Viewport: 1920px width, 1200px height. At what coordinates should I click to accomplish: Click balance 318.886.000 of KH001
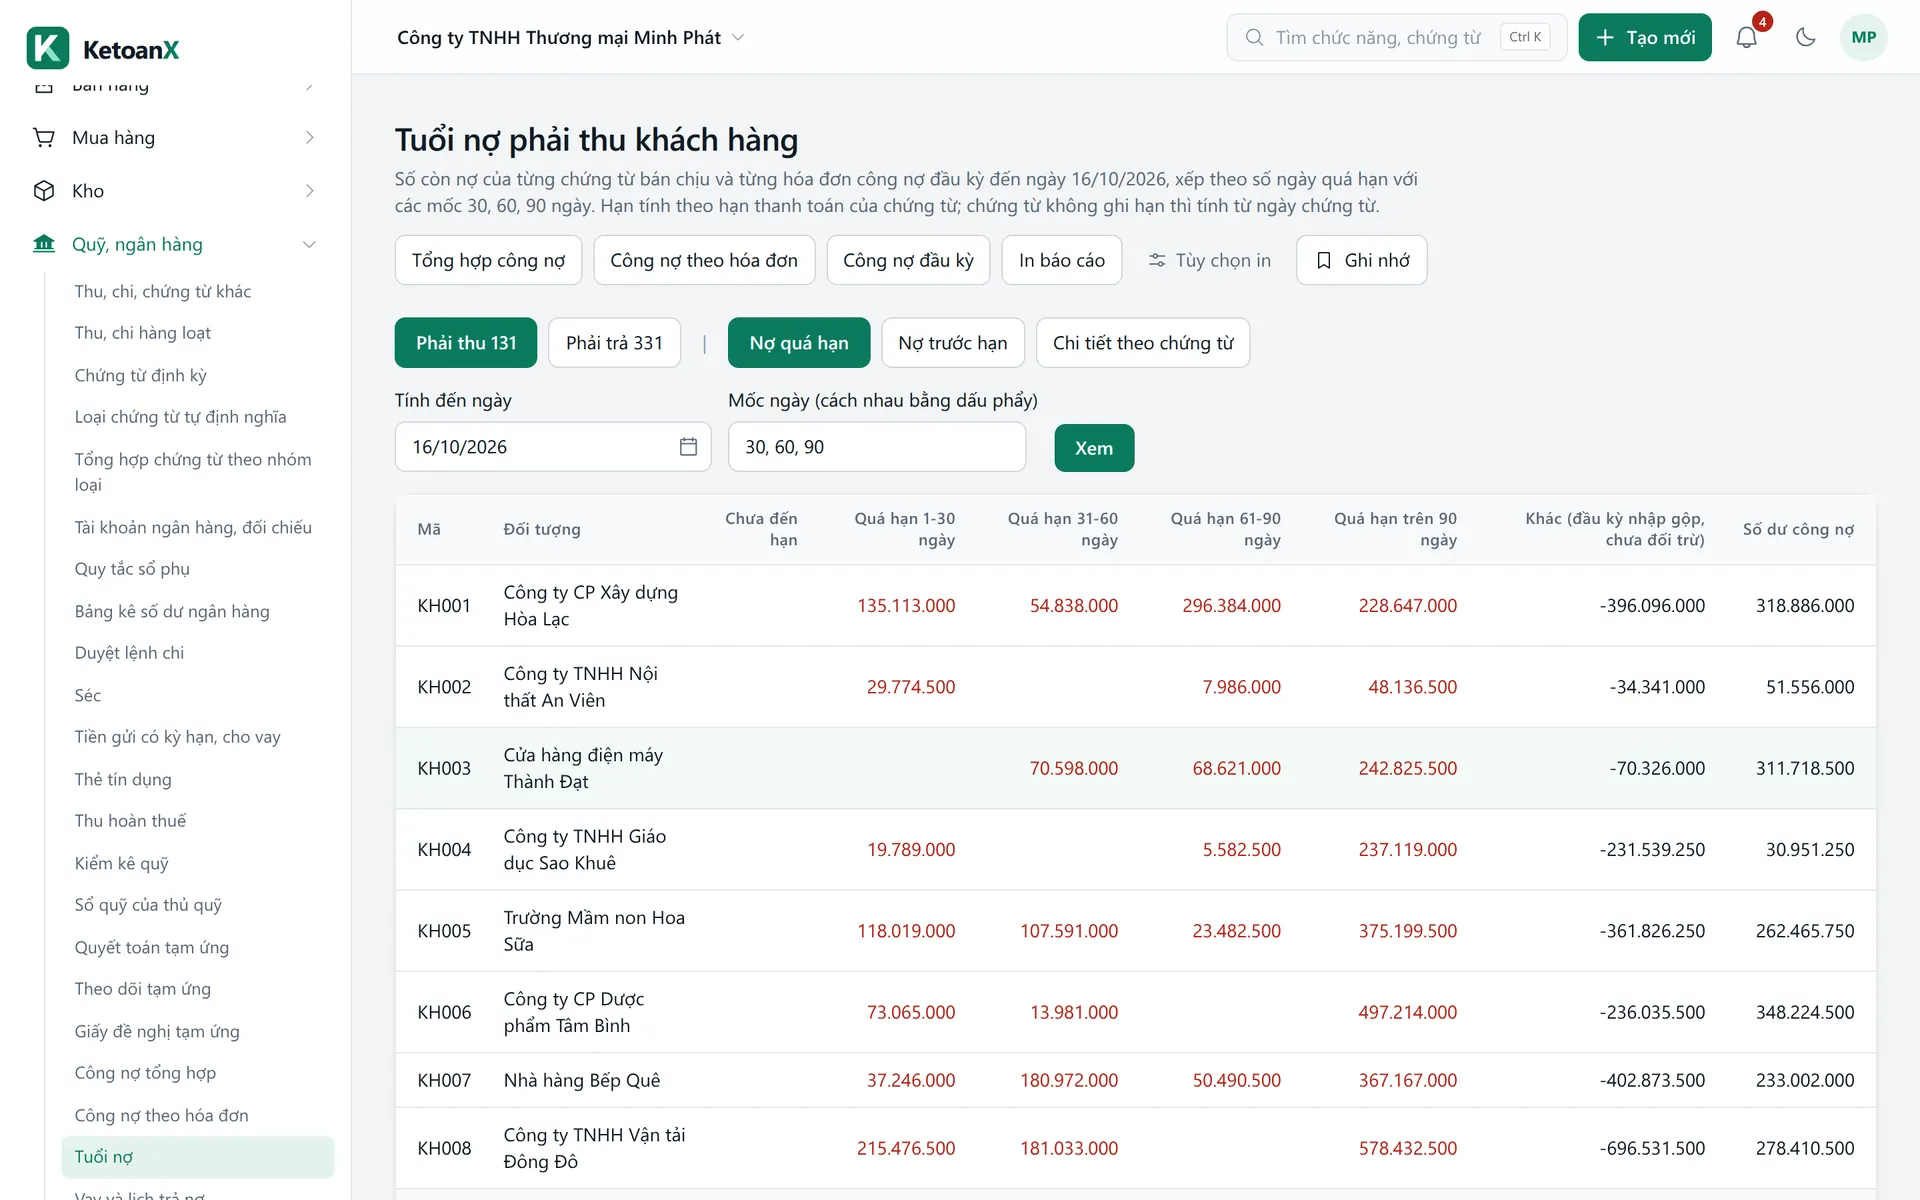(x=1805, y=606)
